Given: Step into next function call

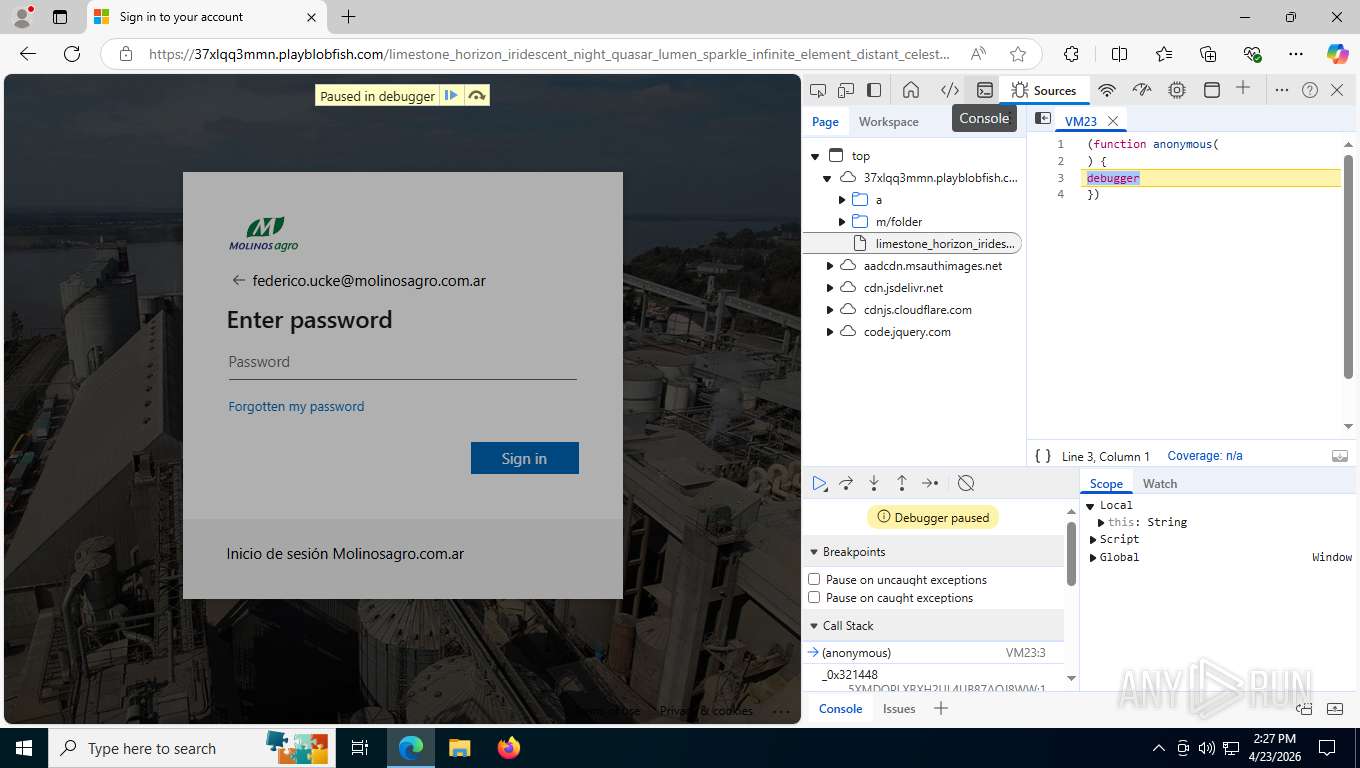Looking at the screenshot, I should pos(874,483).
